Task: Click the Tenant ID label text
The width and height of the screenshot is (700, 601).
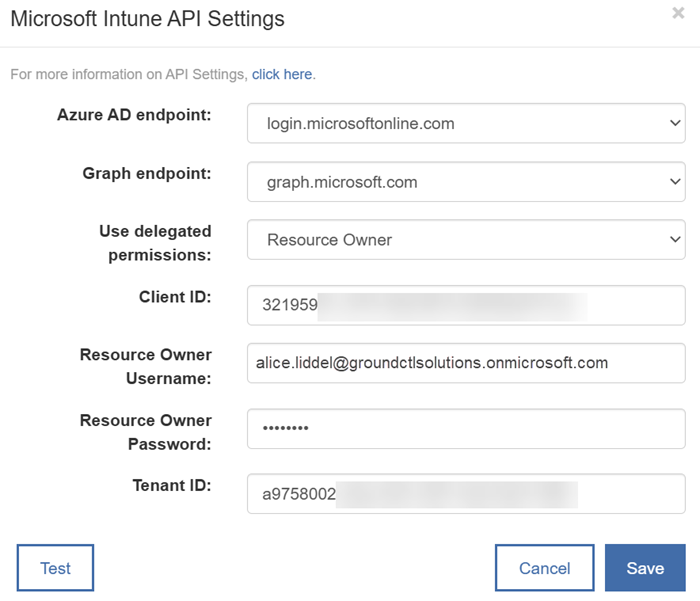Action: 174,485
